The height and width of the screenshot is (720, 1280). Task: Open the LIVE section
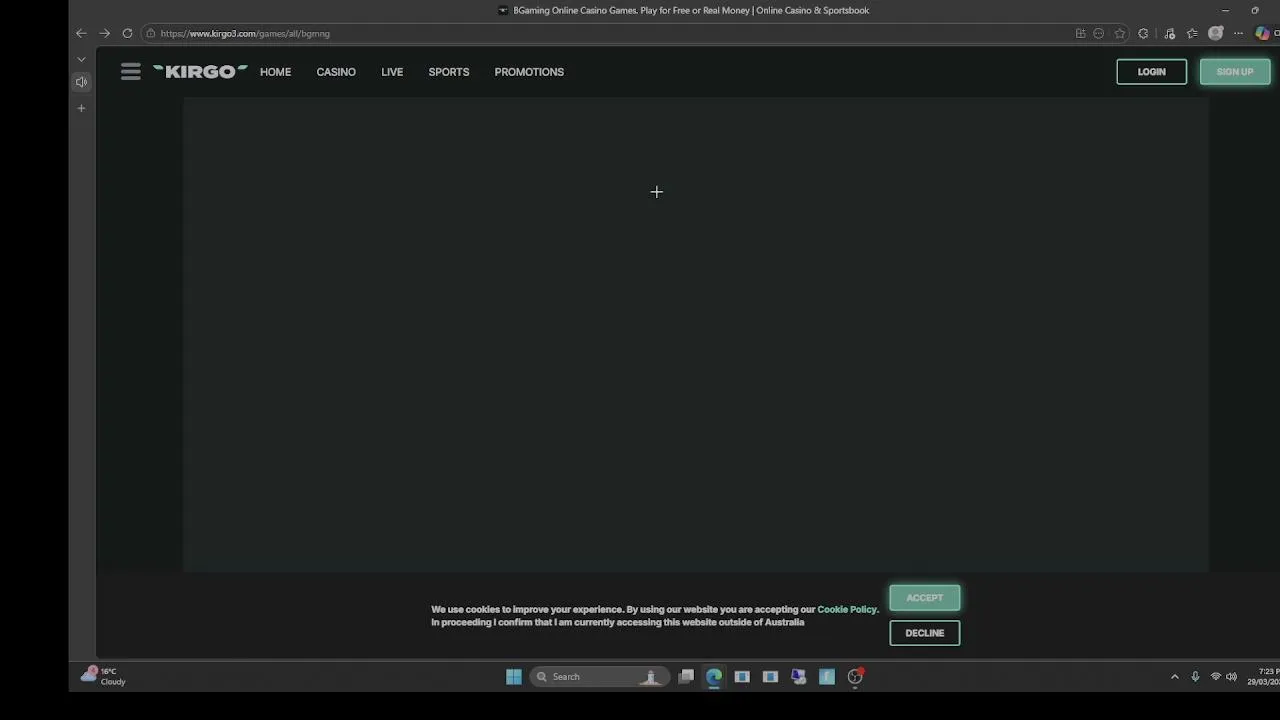coord(392,72)
